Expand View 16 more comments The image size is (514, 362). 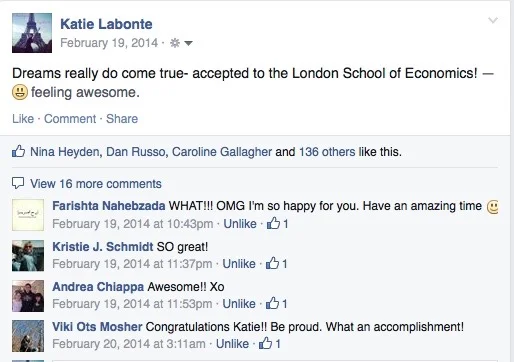click(96, 184)
